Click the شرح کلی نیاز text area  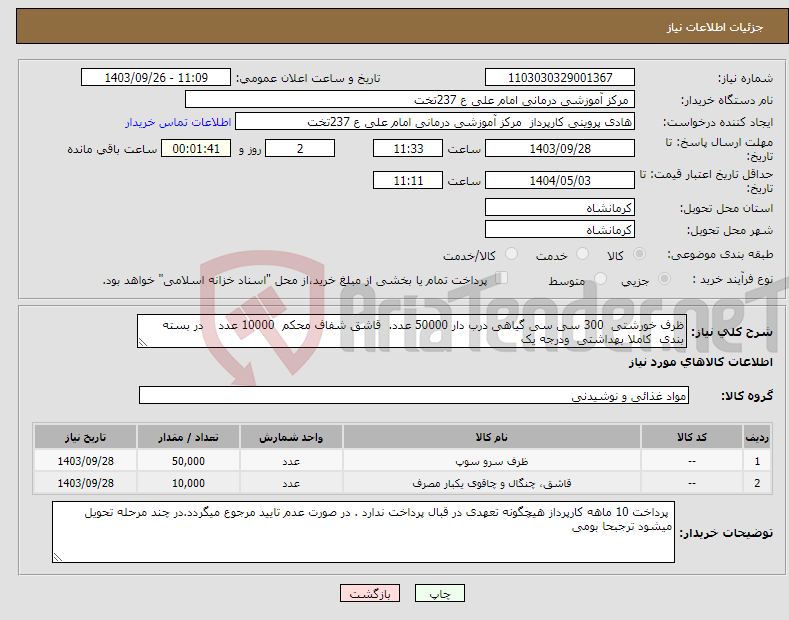(x=412, y=331)
